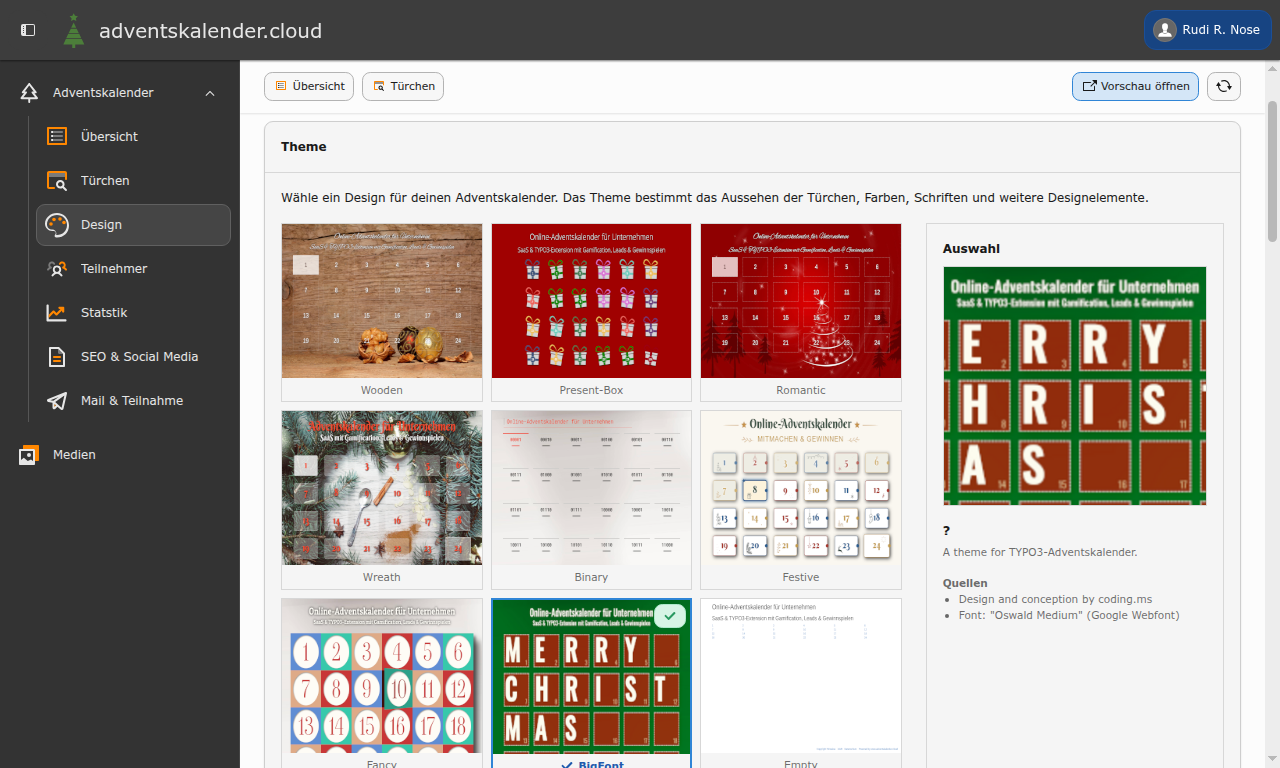Click the page vertical scrollbar
The image size is (1280, 768).
tap(1273, 170)
